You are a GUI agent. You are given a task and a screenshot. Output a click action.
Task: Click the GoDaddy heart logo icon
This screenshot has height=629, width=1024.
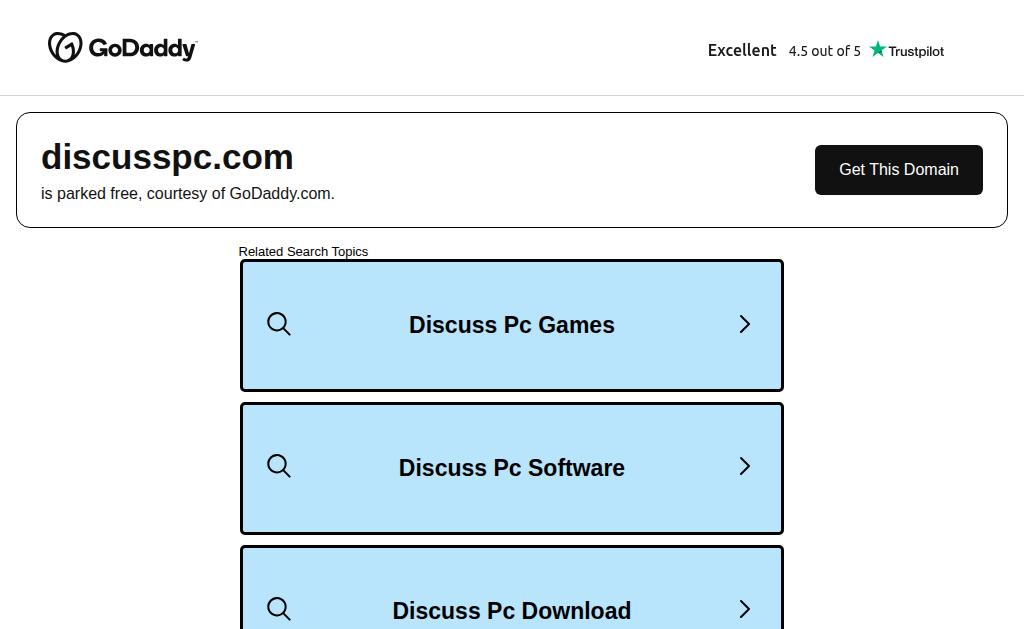[65, 47]
